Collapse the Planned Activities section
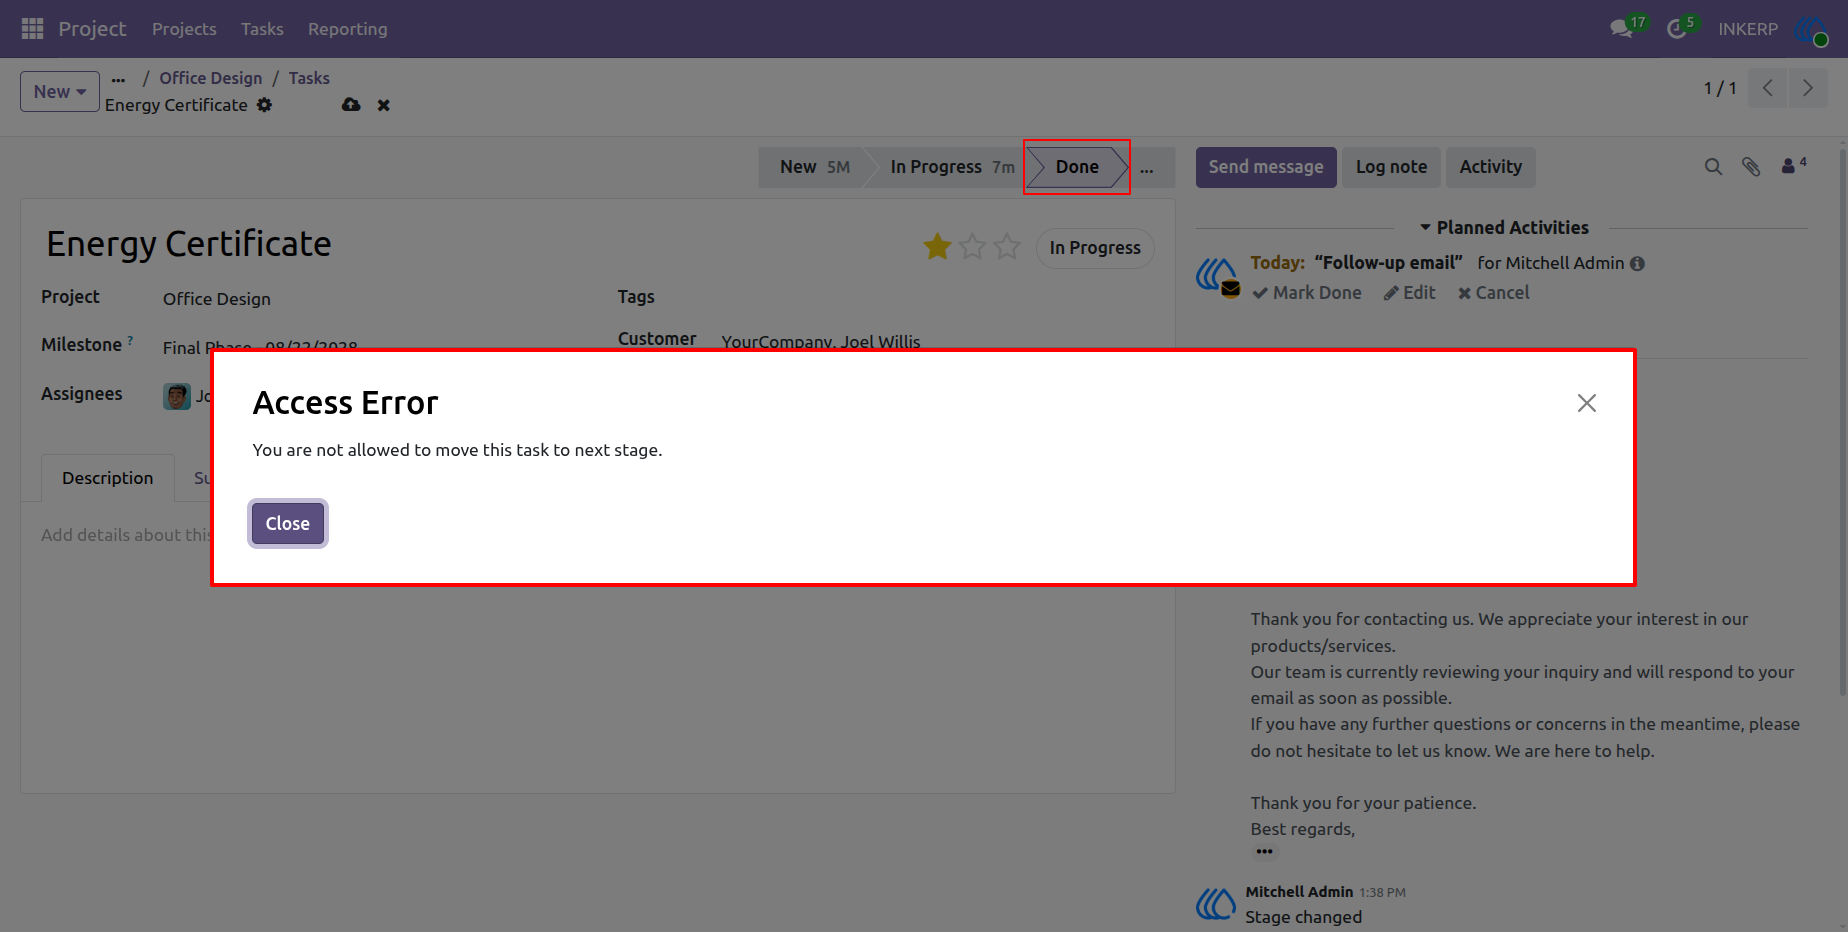 pos(1503,228)
